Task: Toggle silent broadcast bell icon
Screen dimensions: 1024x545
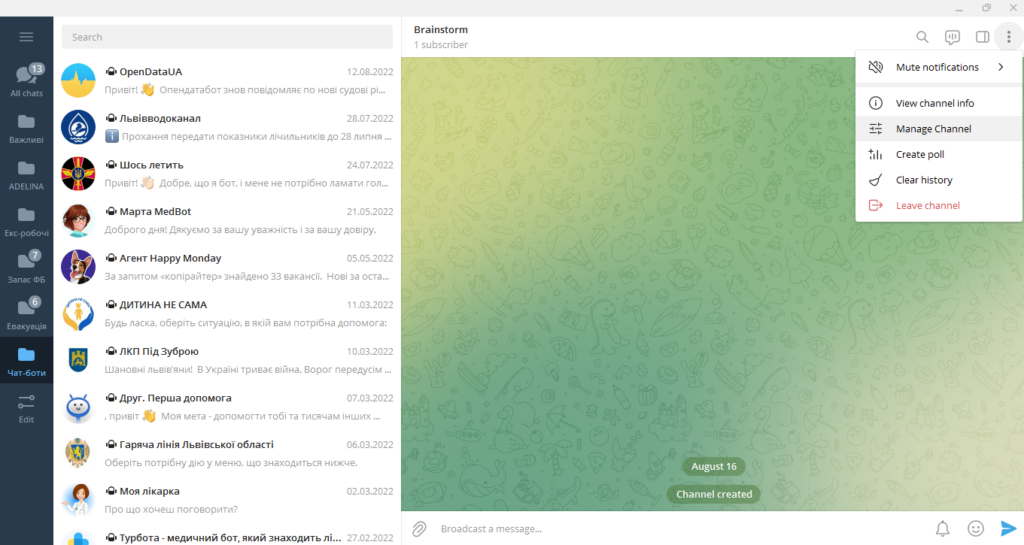Action: point(942,528)
